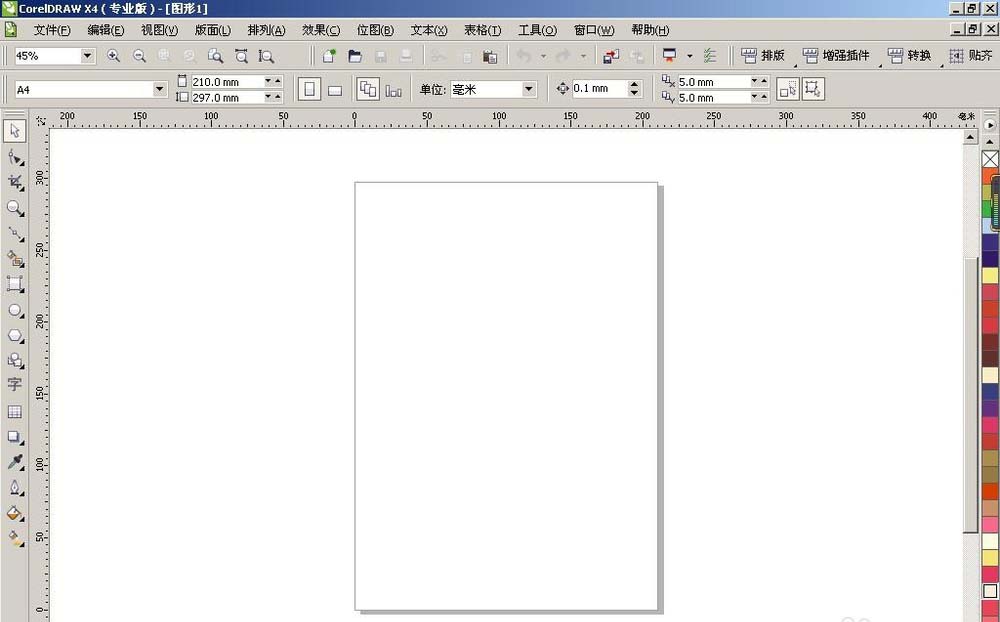Image resolution: width=1000 pixels, height=622 pixels.
Task: Open 窗口(W) menu
Action: (x=594, y=30)
